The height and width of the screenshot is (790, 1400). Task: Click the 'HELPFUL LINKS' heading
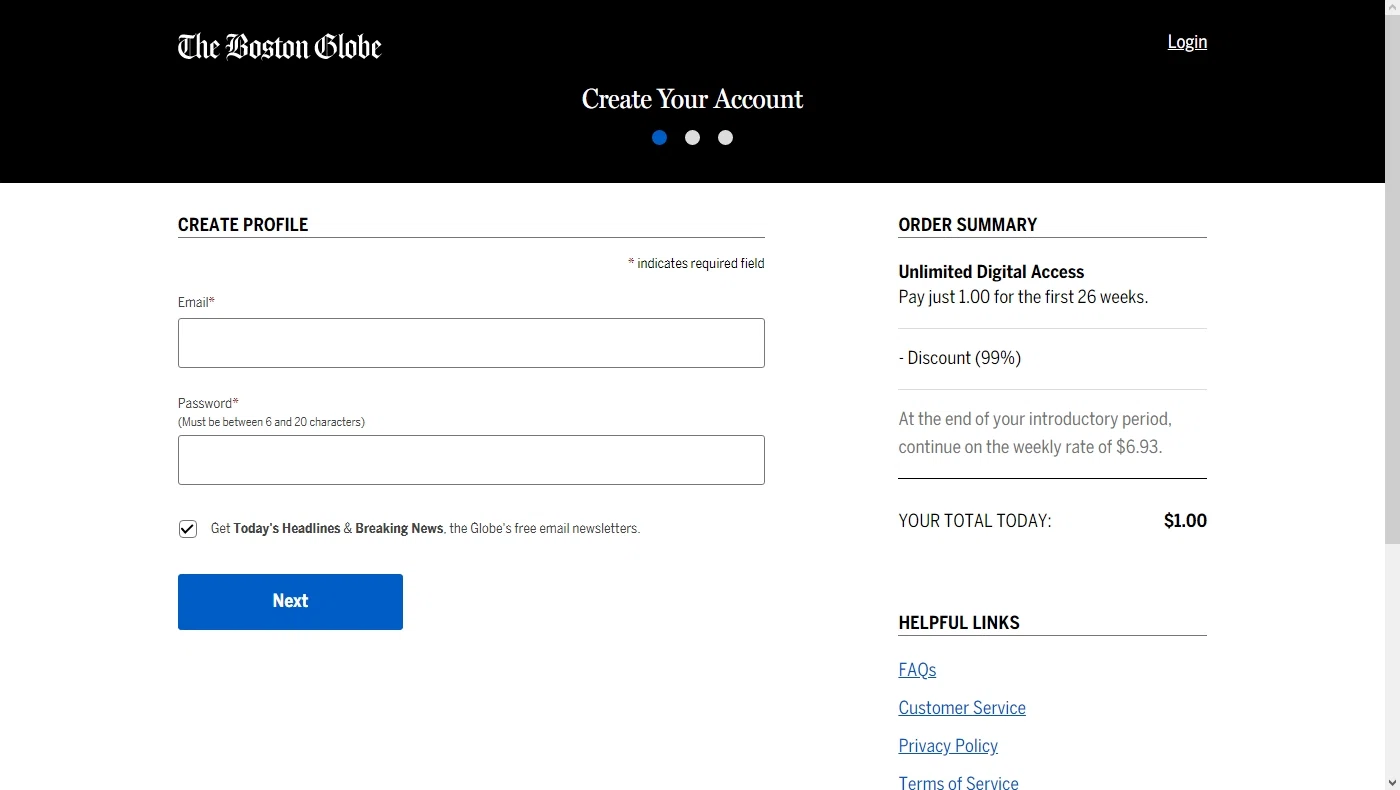point(959,623)
